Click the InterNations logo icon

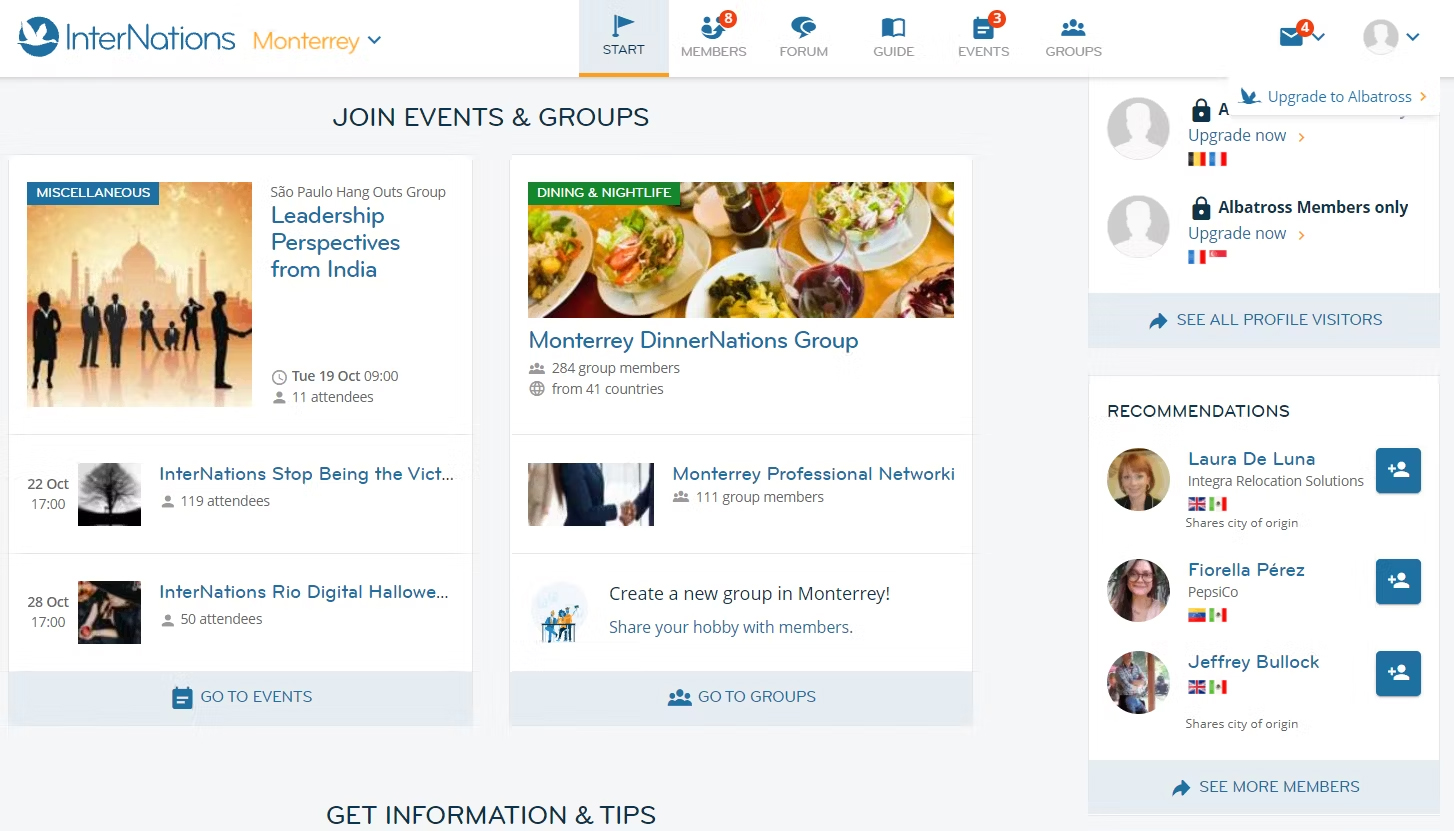point(38,38)
